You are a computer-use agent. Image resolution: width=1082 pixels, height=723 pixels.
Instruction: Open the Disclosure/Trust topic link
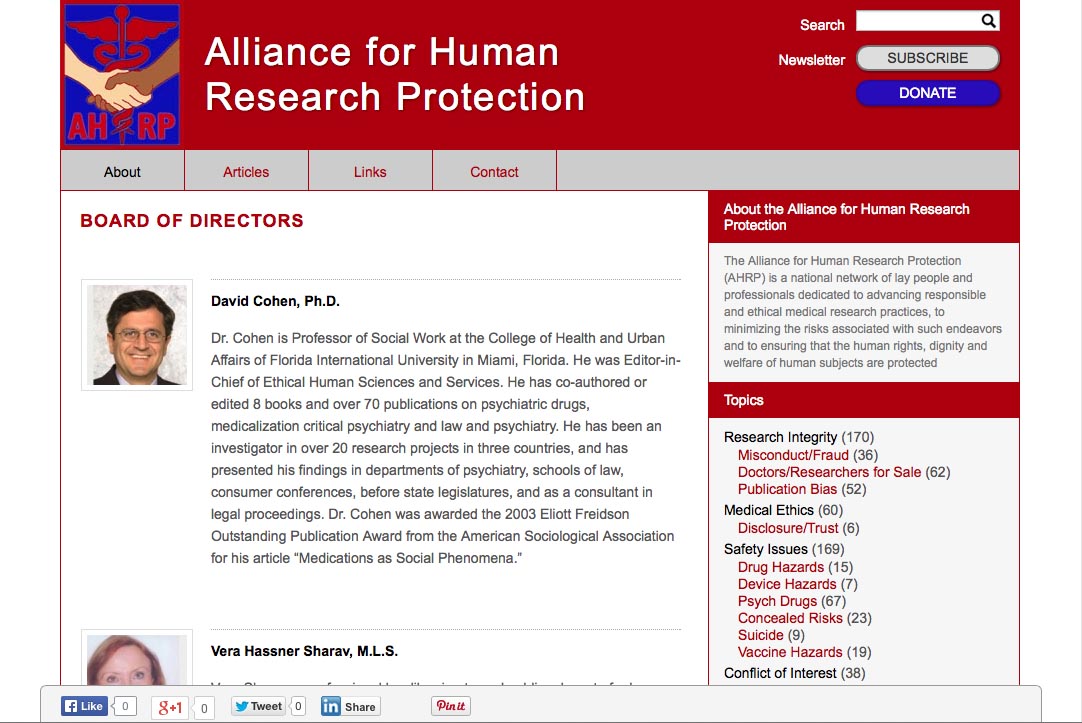tap(788, 528)
